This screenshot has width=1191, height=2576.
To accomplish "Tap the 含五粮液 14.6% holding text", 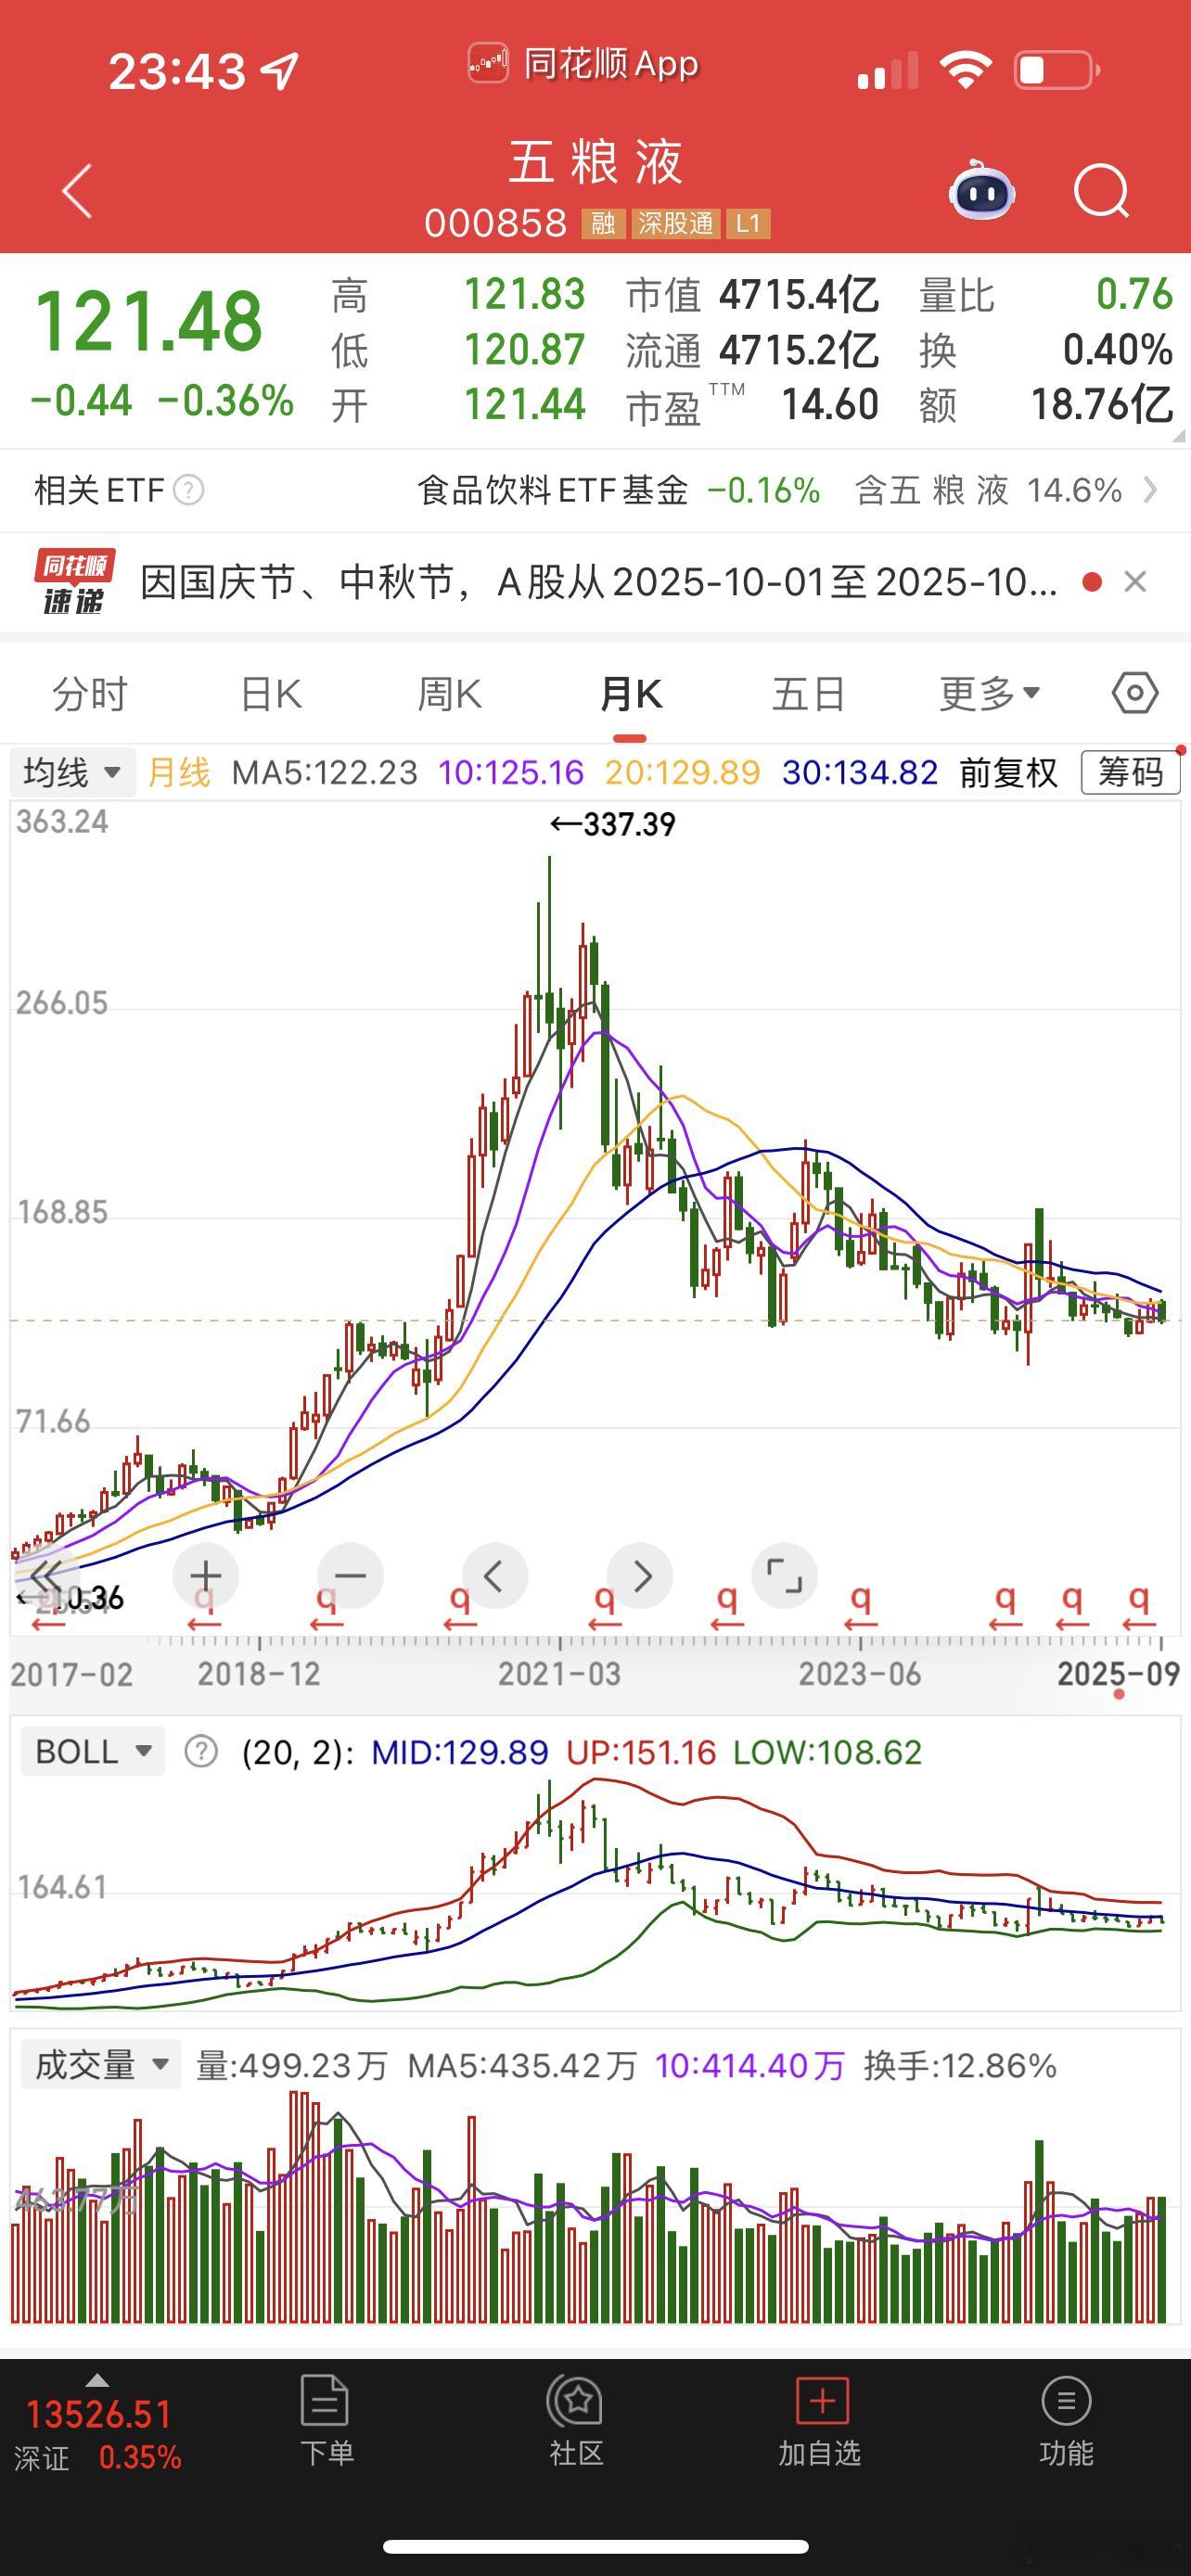I will click(x=989, y=490).
